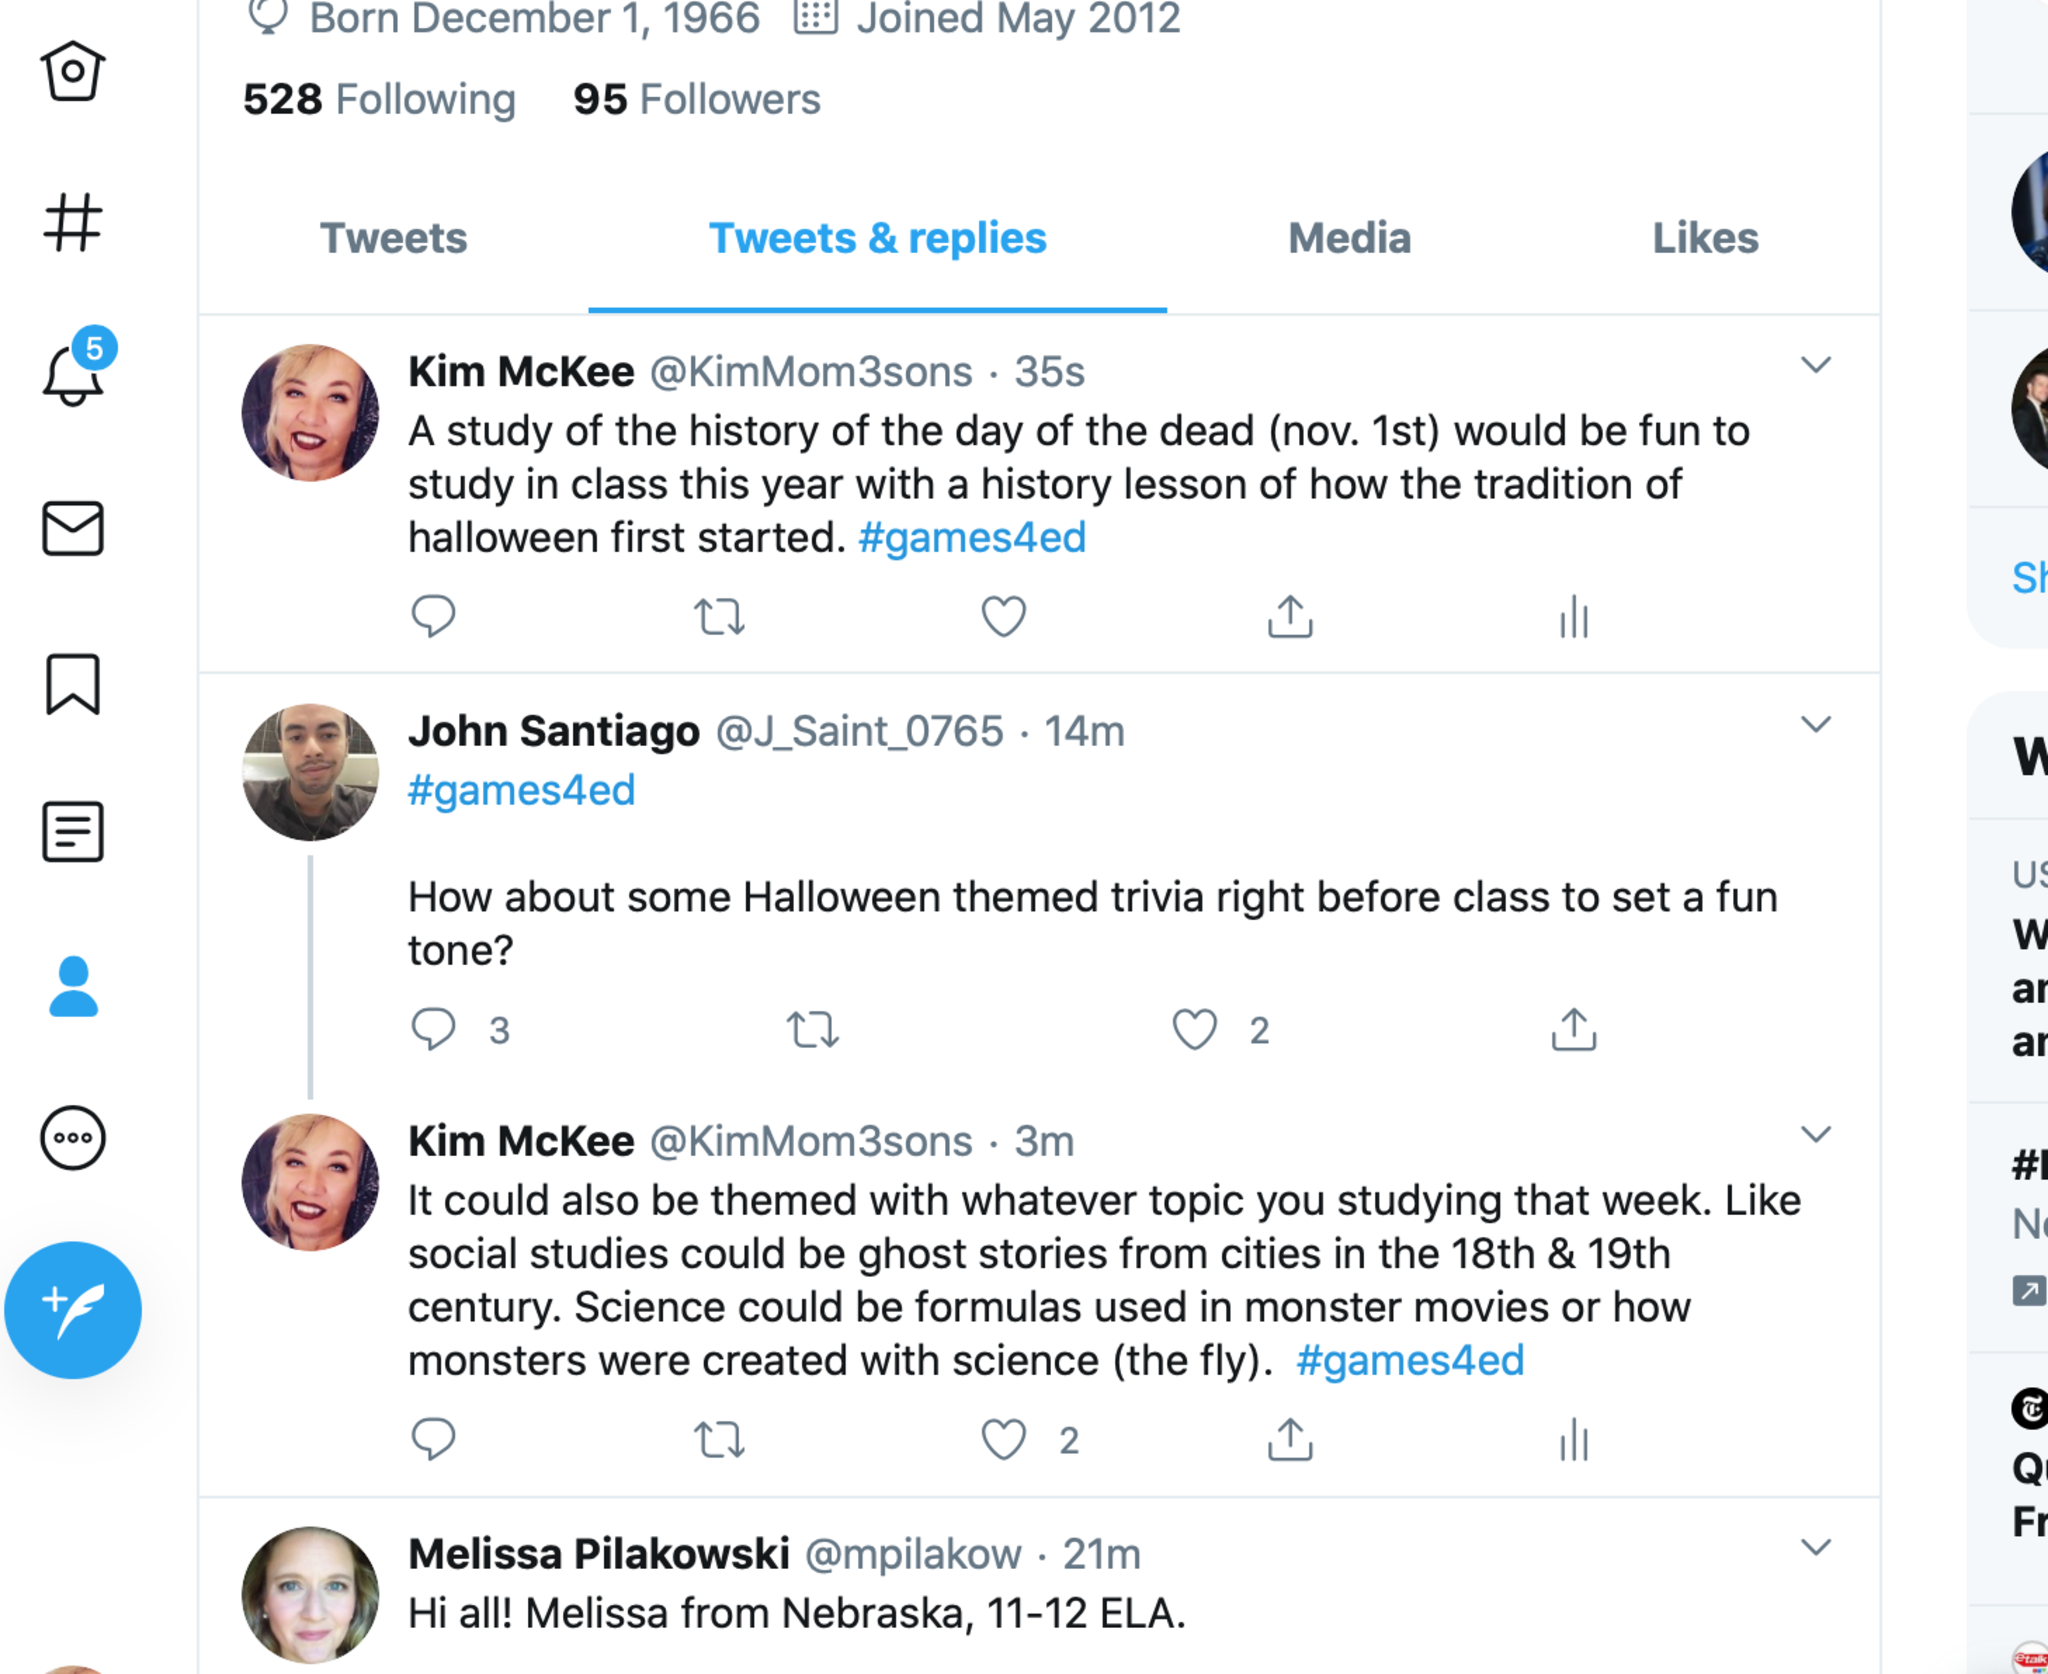Image resolution: width=2048 pixels, height=1674 pixels.
Task: Click Melissa Pilakowski's profile picture
Action: tap(310, 1594)
